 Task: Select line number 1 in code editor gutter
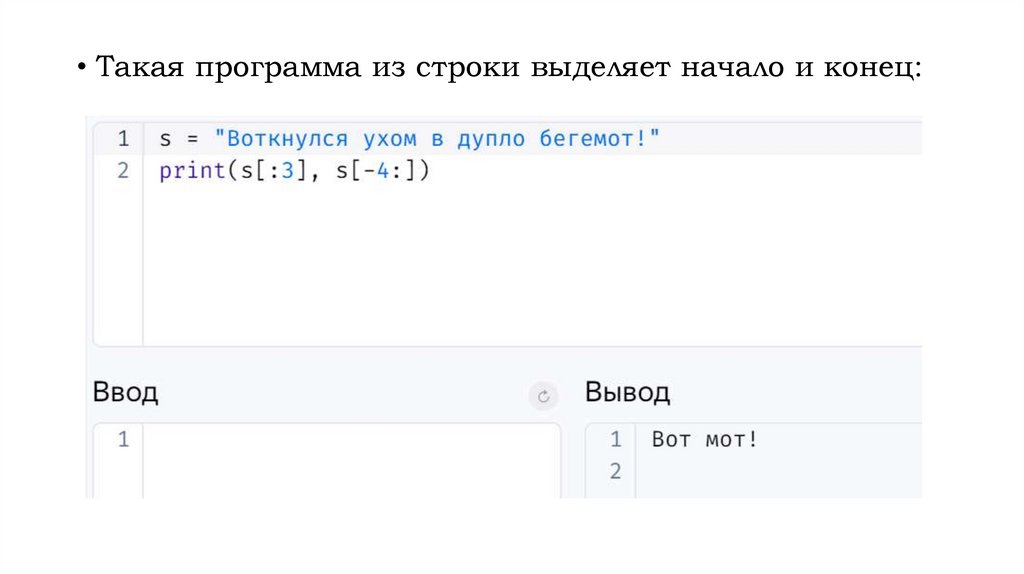click(x=122, y=139)
